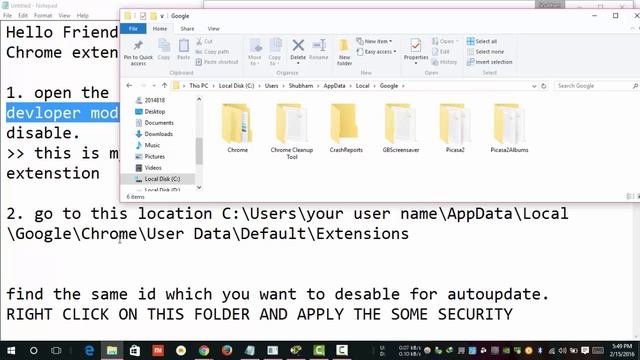Open the Open dropdown in ribbon

pyautogui.click(x=445, y=41)
